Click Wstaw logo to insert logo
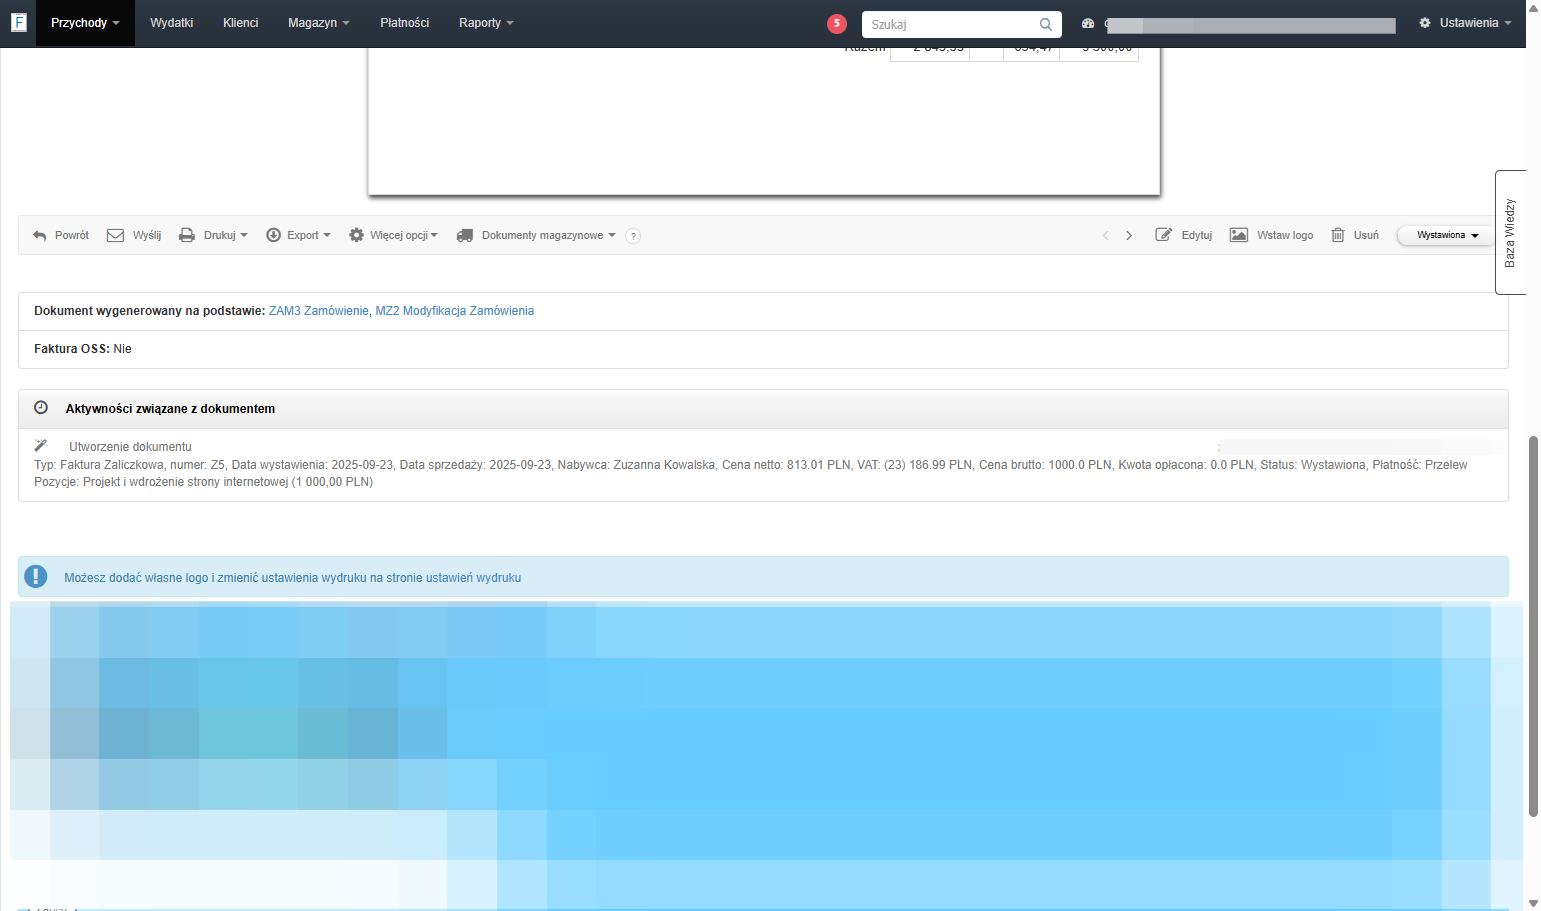The image size is (1541, 911). (x=1271, y=235)
